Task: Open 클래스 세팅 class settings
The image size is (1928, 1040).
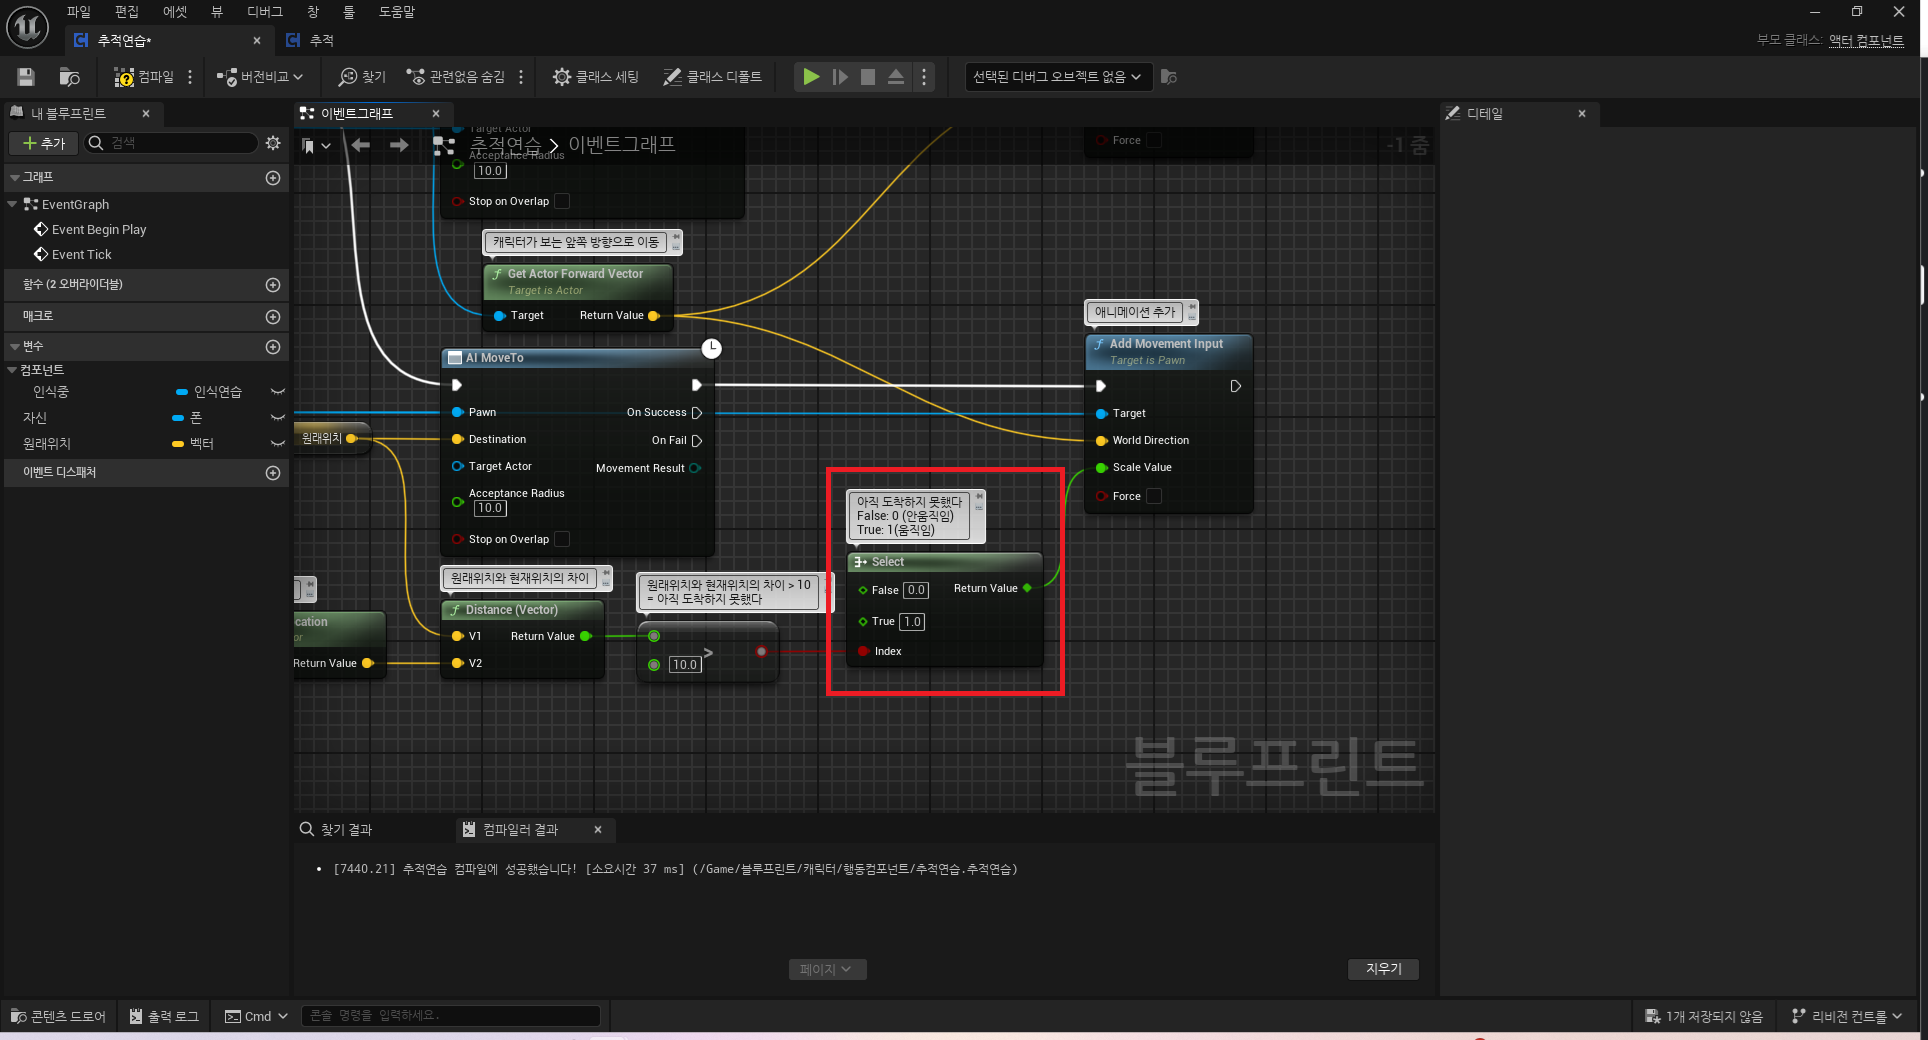Action: coord(596,77)
